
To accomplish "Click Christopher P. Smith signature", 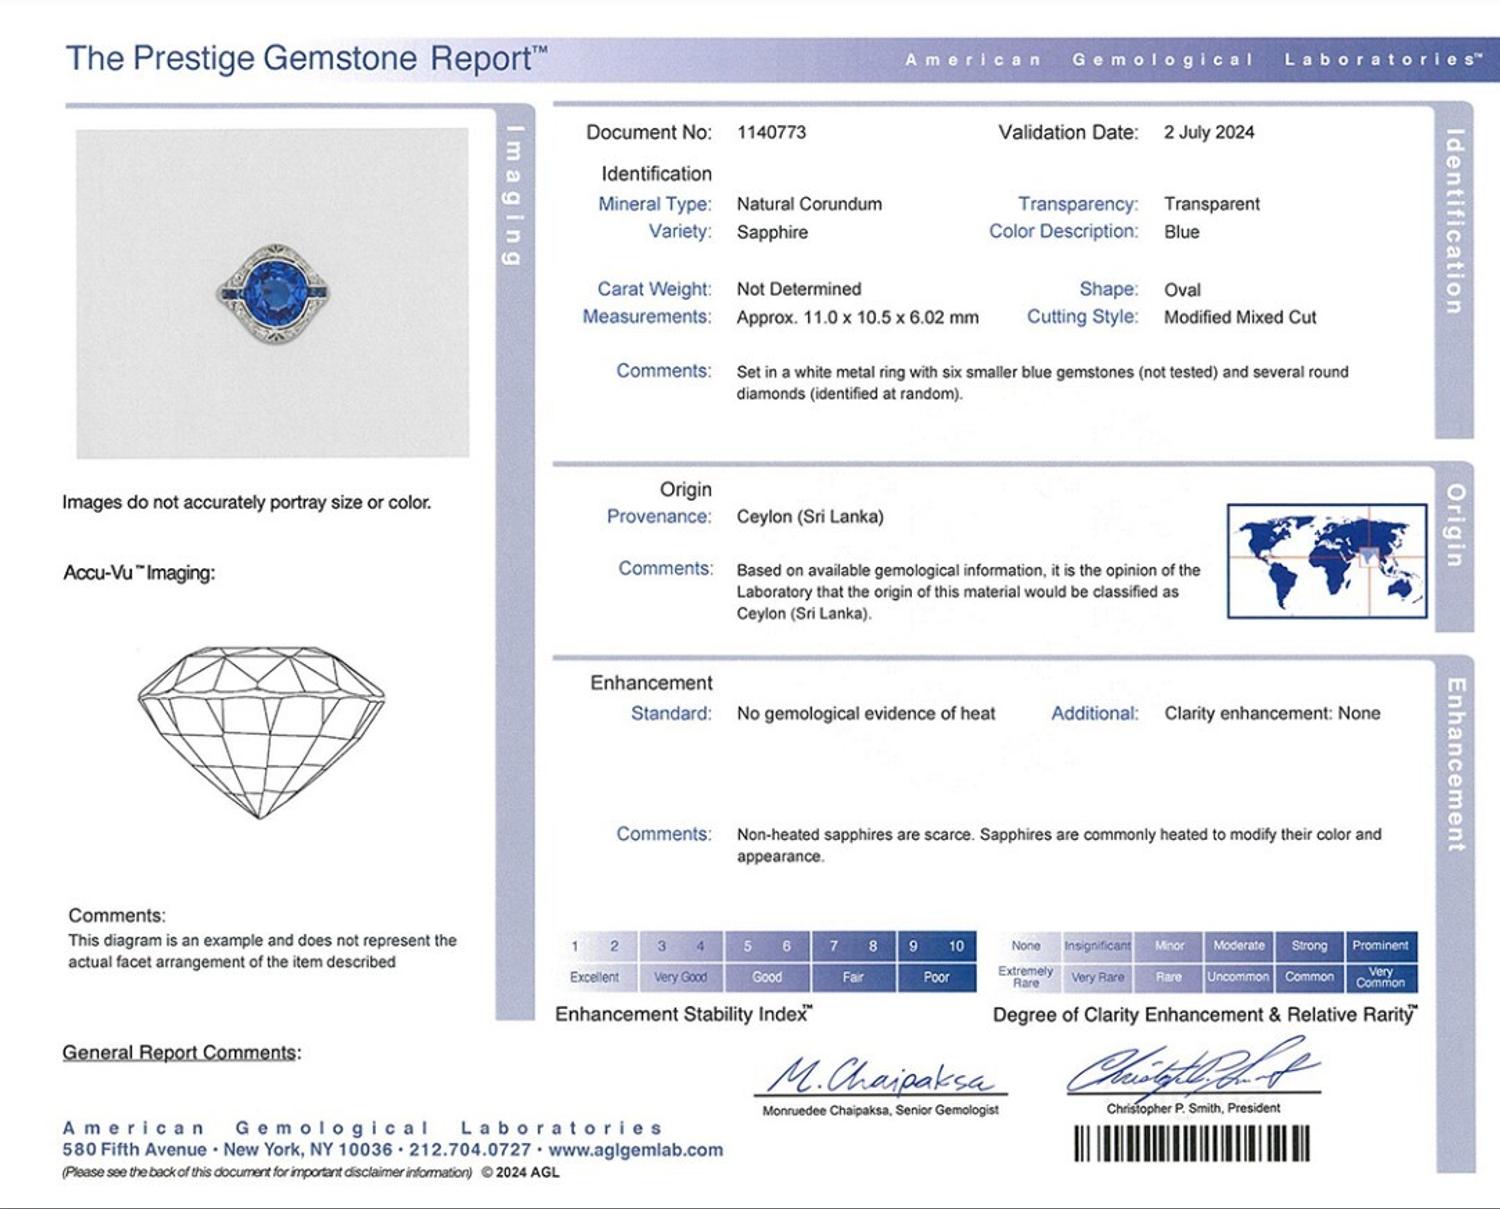I will [1192, 1069].
